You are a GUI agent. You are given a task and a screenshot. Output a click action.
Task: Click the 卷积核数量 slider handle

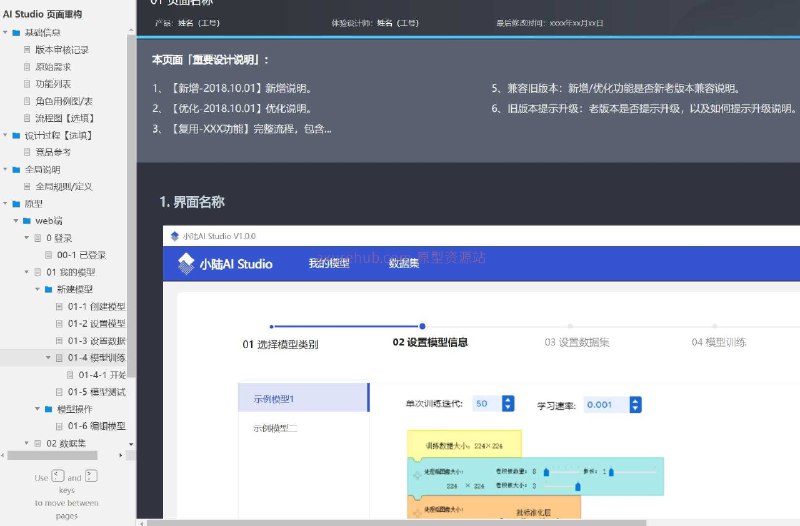tap(546, 472)
